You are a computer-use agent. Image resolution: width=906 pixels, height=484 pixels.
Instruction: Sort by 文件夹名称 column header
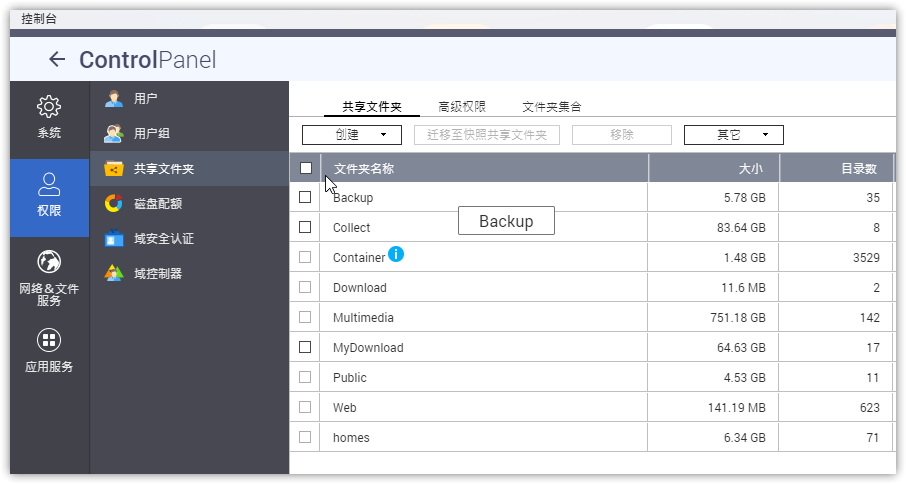364,169
